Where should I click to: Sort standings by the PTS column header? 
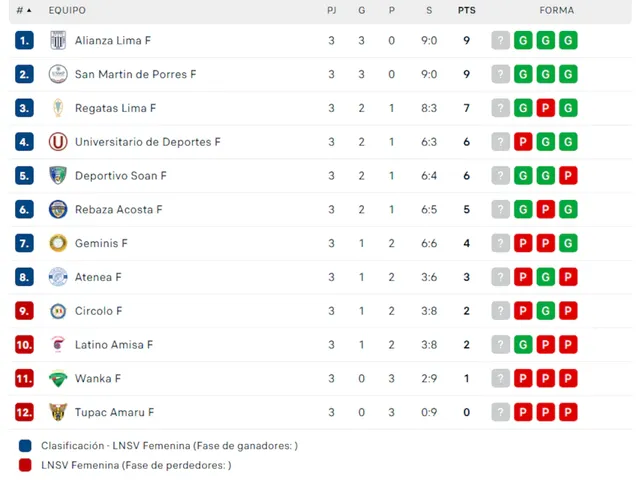click(x=467, y=11)
